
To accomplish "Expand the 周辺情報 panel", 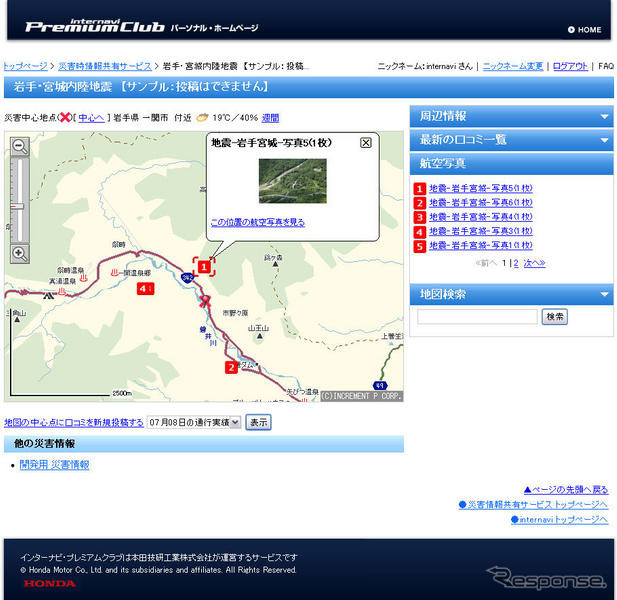I will (x=511, y=116).
